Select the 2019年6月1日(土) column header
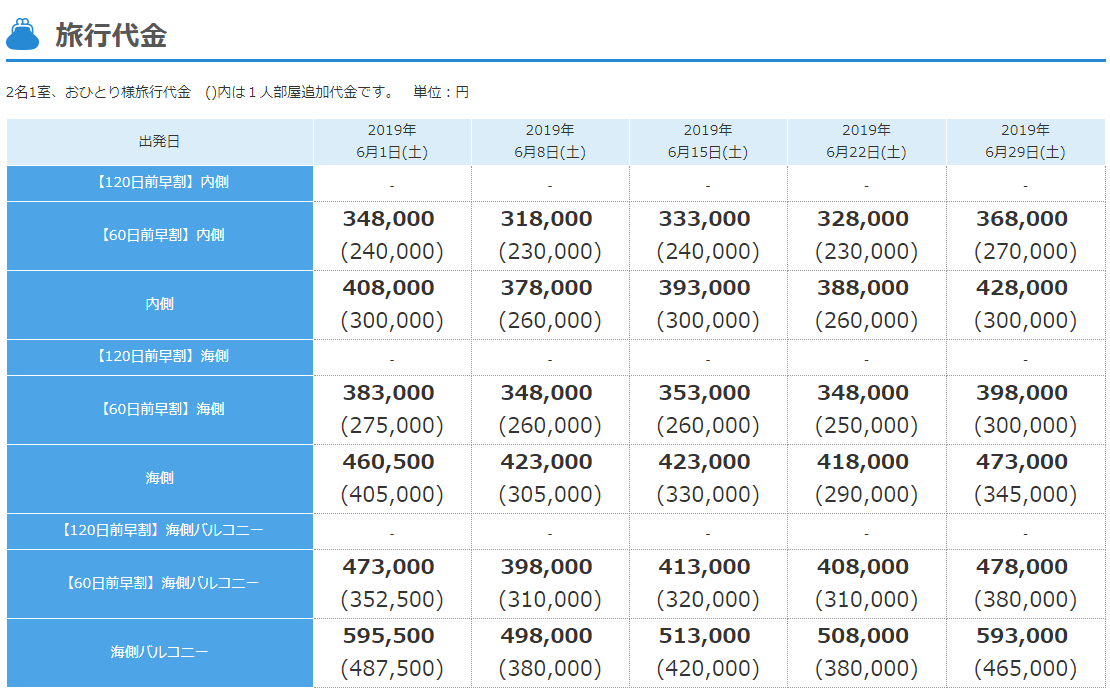The height and width of the screenshot is (693, 1110). tap(392, 142)
